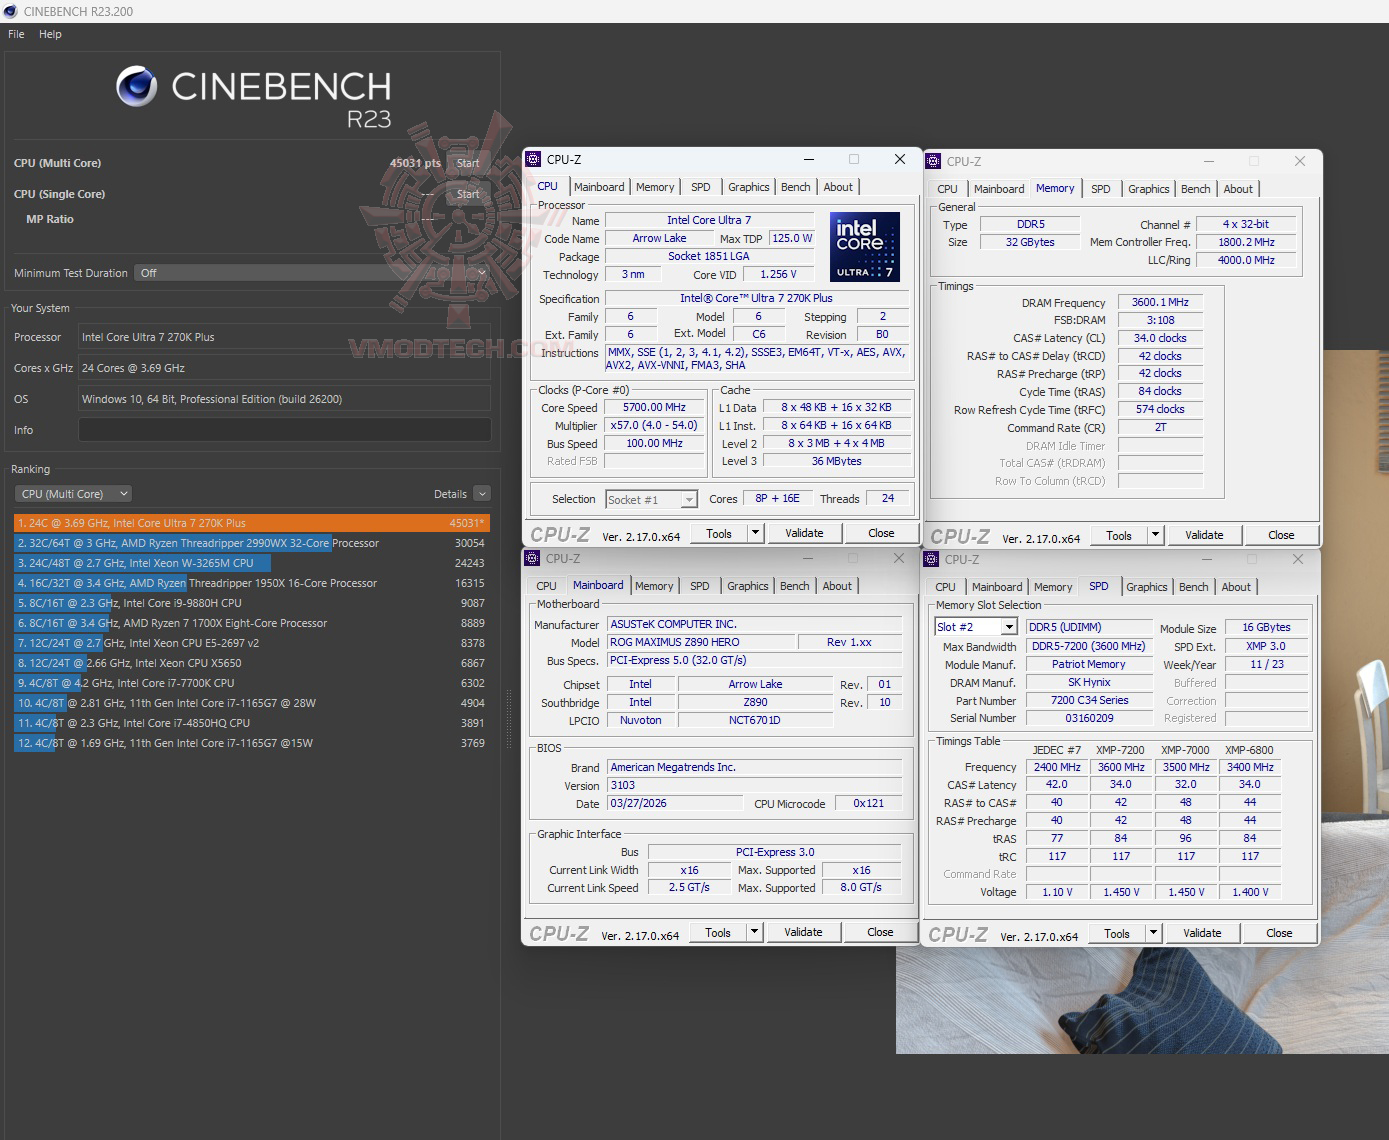Viewport: 1389px width, 1140px height.
Task: Select the Xeon X5650 ranking row
Action: point(252,663)
